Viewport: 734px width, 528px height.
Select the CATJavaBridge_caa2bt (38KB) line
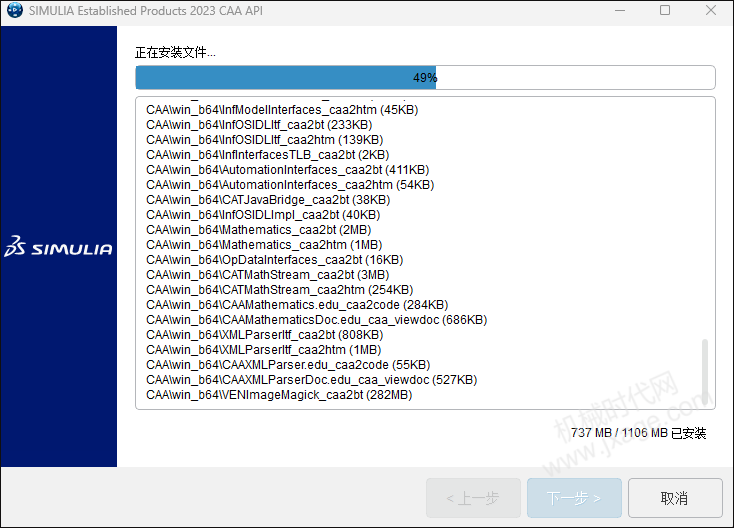point(268,200)
